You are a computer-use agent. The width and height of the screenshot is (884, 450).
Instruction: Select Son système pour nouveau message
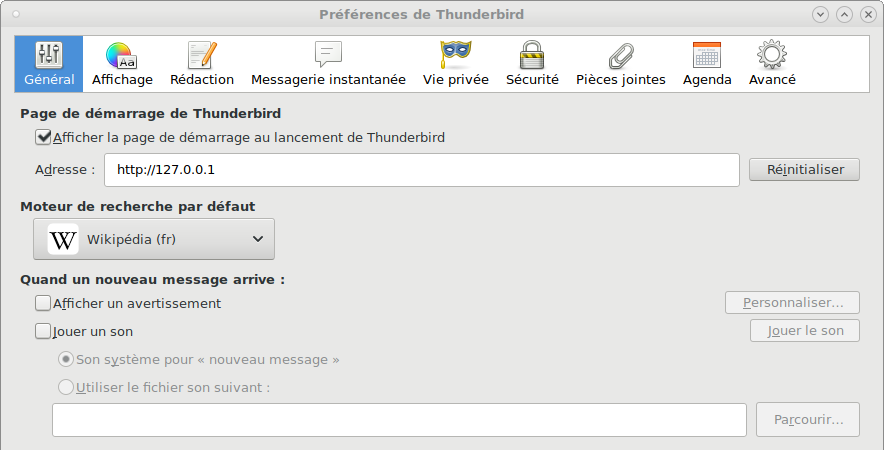click(66, 359)
